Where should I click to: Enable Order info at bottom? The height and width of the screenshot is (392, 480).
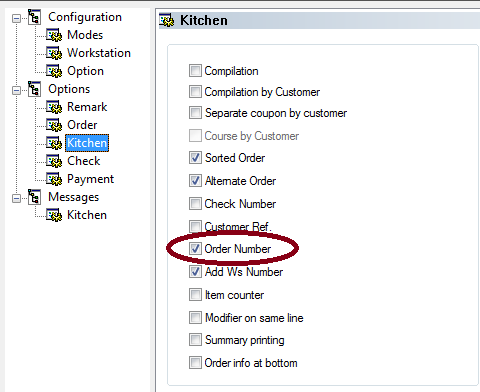click(195, 363)
